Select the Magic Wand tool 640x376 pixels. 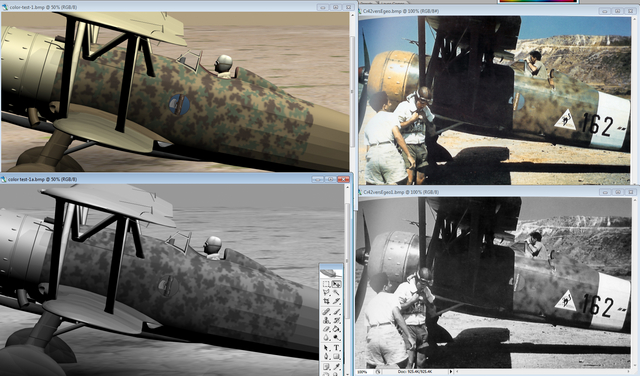point(337,292)
